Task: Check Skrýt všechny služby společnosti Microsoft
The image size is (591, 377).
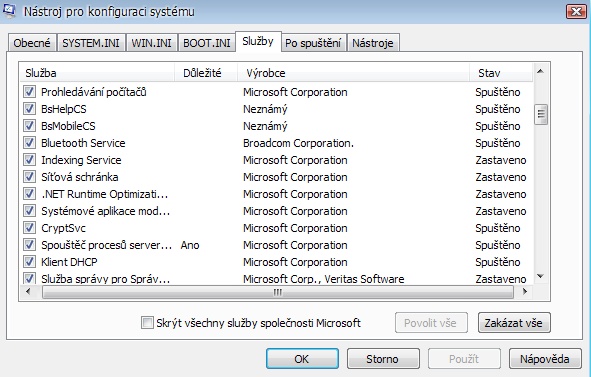Action: [x=147, y=323]
